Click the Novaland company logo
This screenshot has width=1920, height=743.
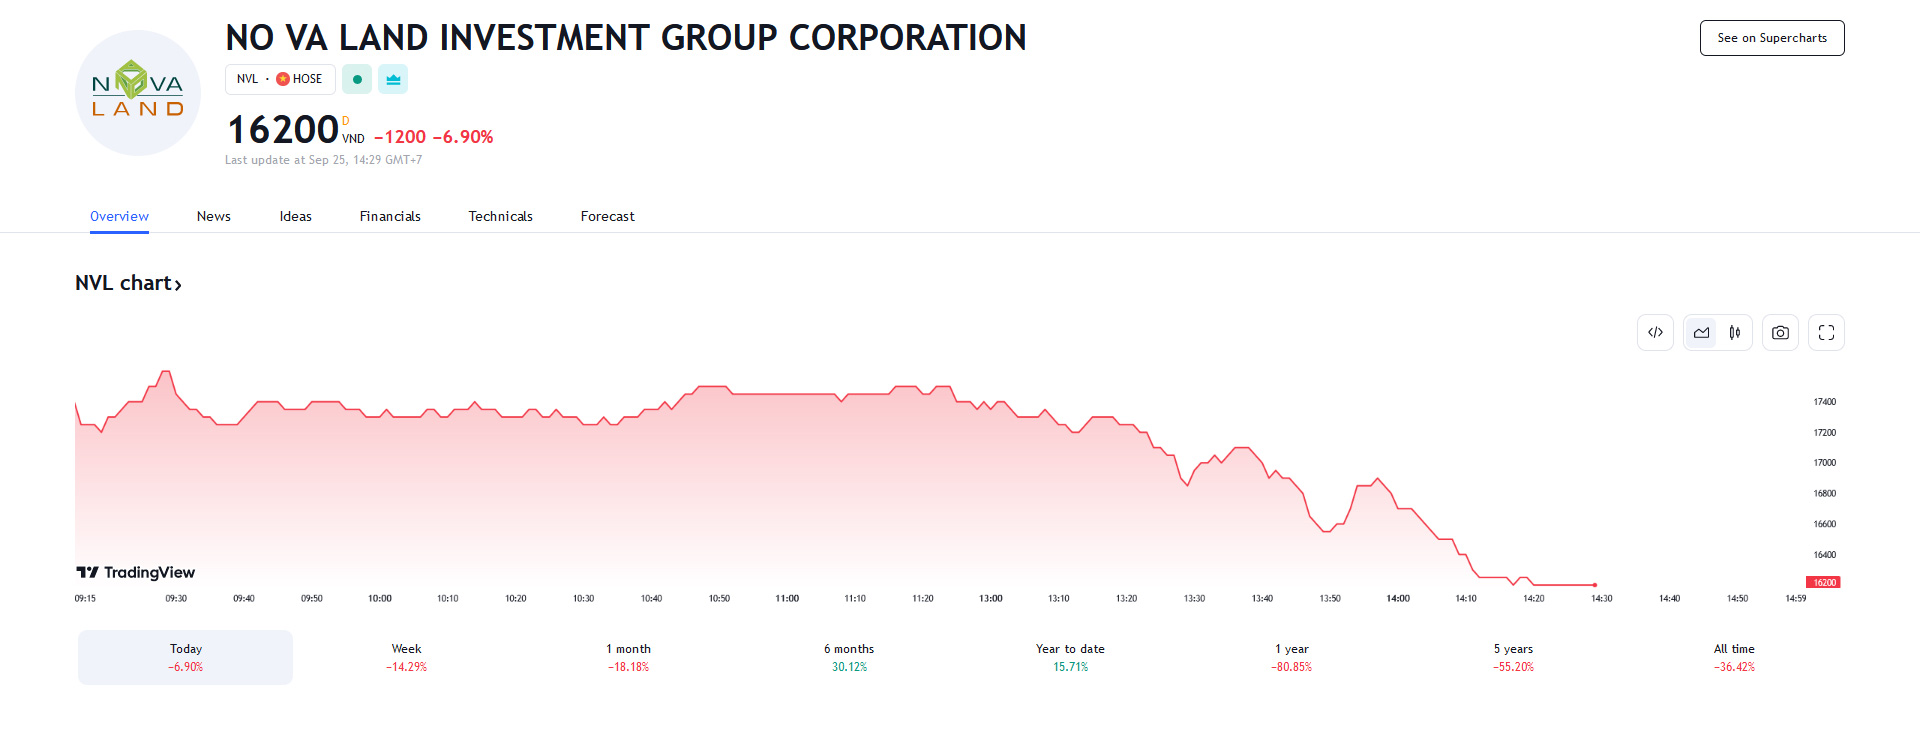[138, 93]
